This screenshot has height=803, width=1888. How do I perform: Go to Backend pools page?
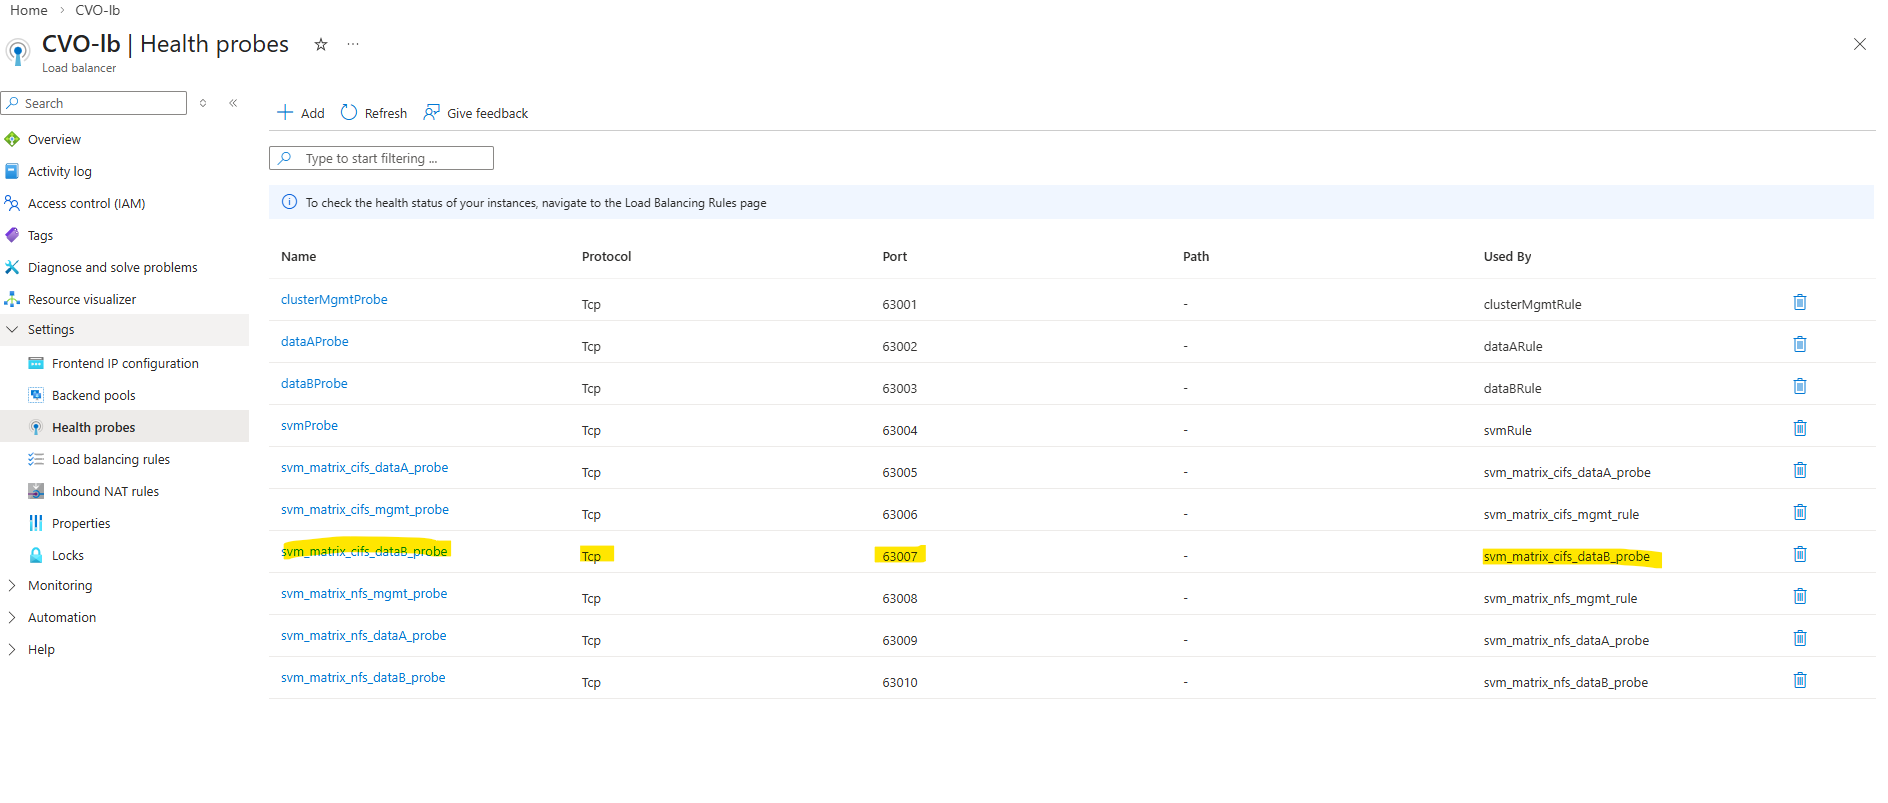coord(93,396)
